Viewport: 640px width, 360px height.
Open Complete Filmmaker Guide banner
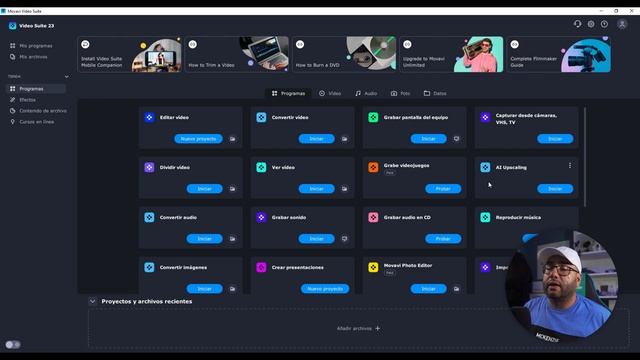(559, 54)
